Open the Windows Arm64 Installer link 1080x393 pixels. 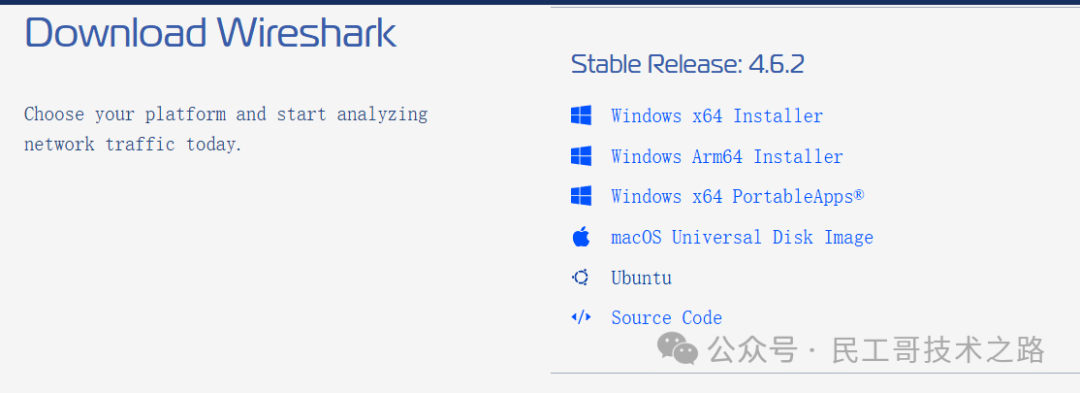[x=727, y=156]
